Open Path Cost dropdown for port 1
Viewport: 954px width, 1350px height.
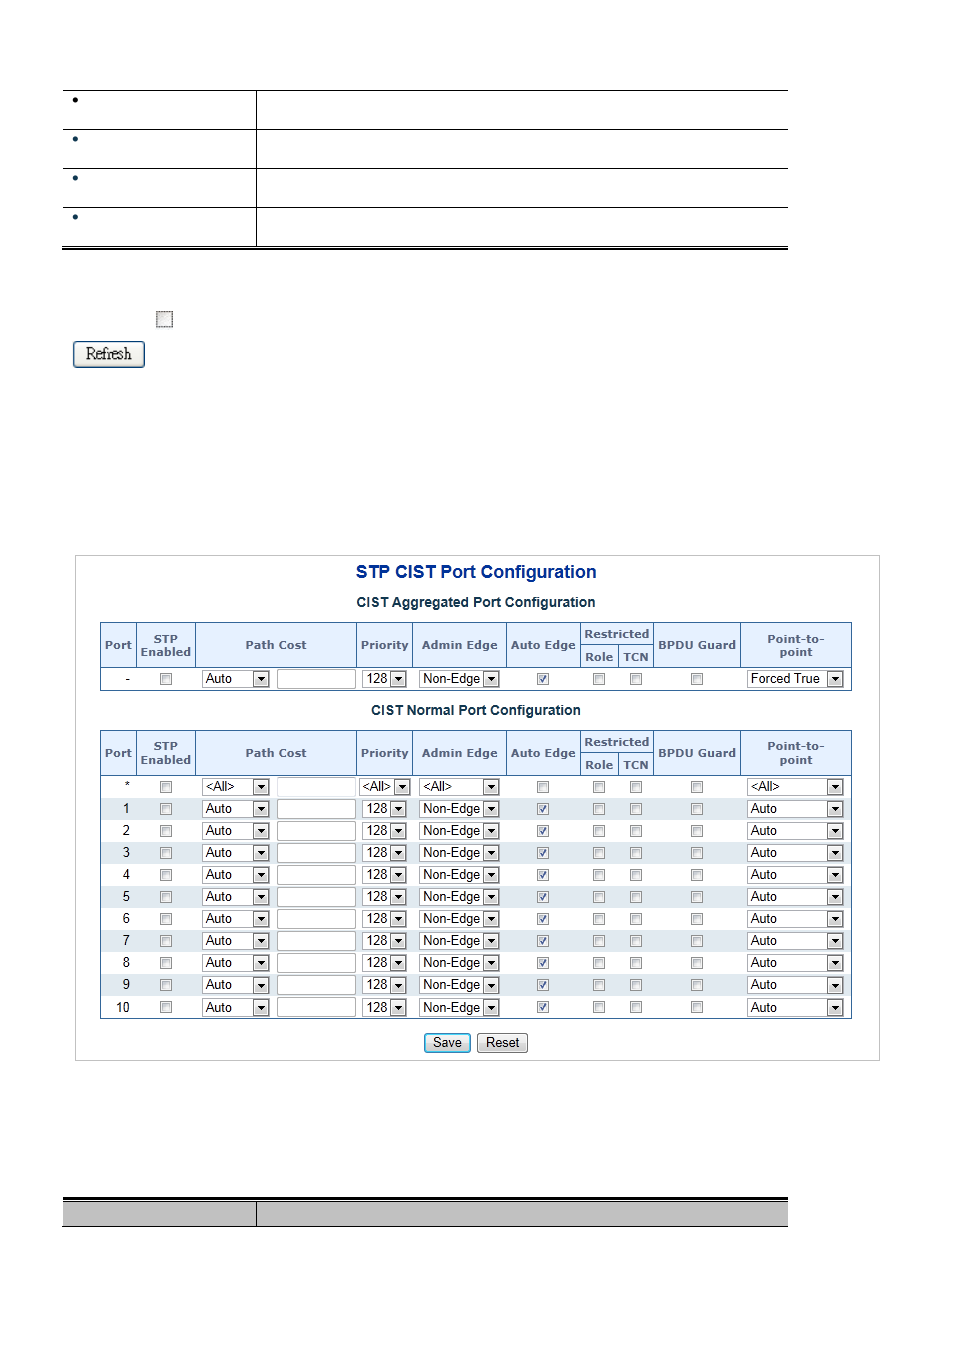click(x=236, y=809)
